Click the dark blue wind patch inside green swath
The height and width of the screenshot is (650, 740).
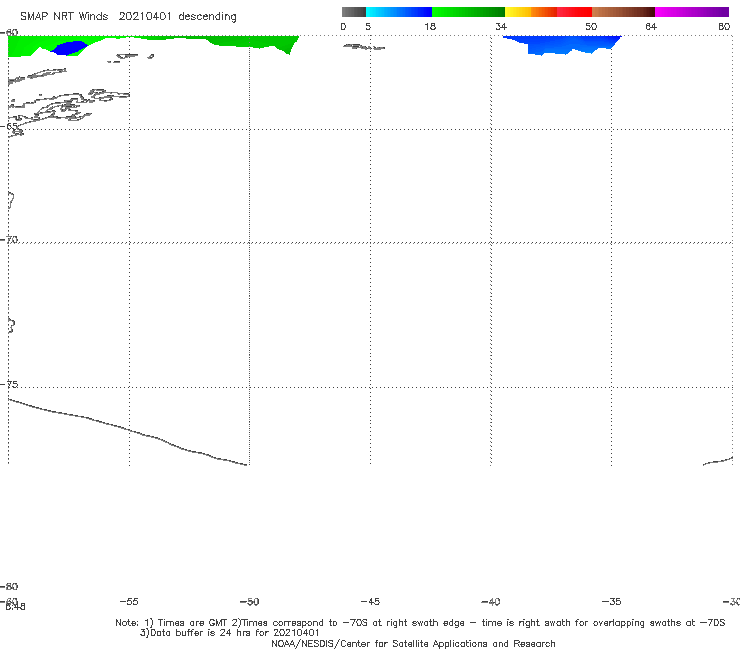[x=69, y=48]
